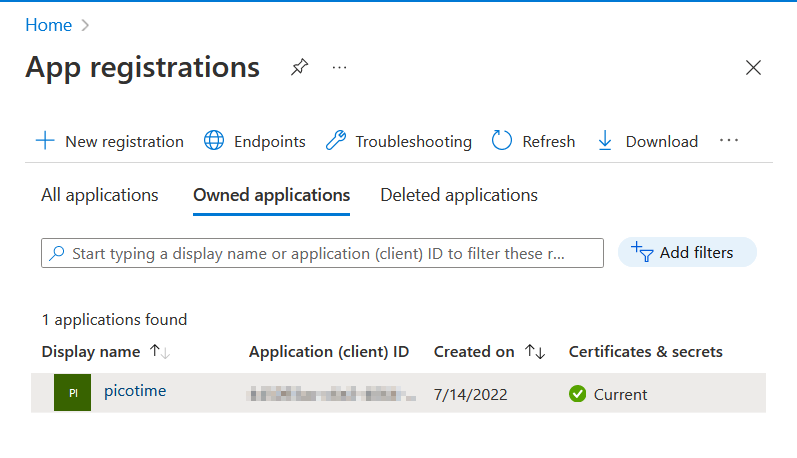Click the picotime PI app icon
This screenshot has width=797, height=458.
72,393
